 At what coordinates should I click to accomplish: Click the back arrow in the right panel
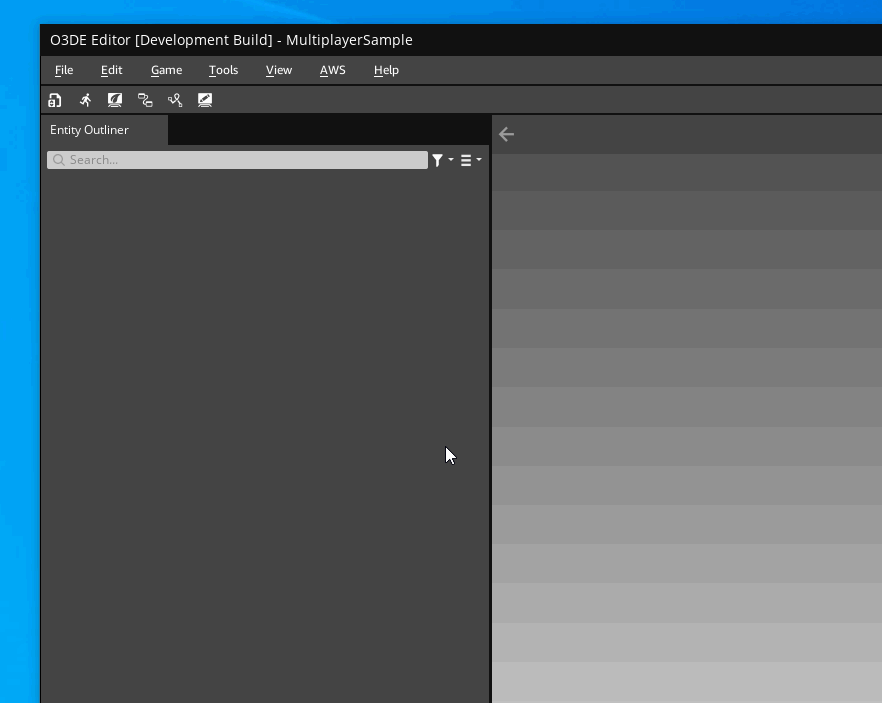point(506,133)
